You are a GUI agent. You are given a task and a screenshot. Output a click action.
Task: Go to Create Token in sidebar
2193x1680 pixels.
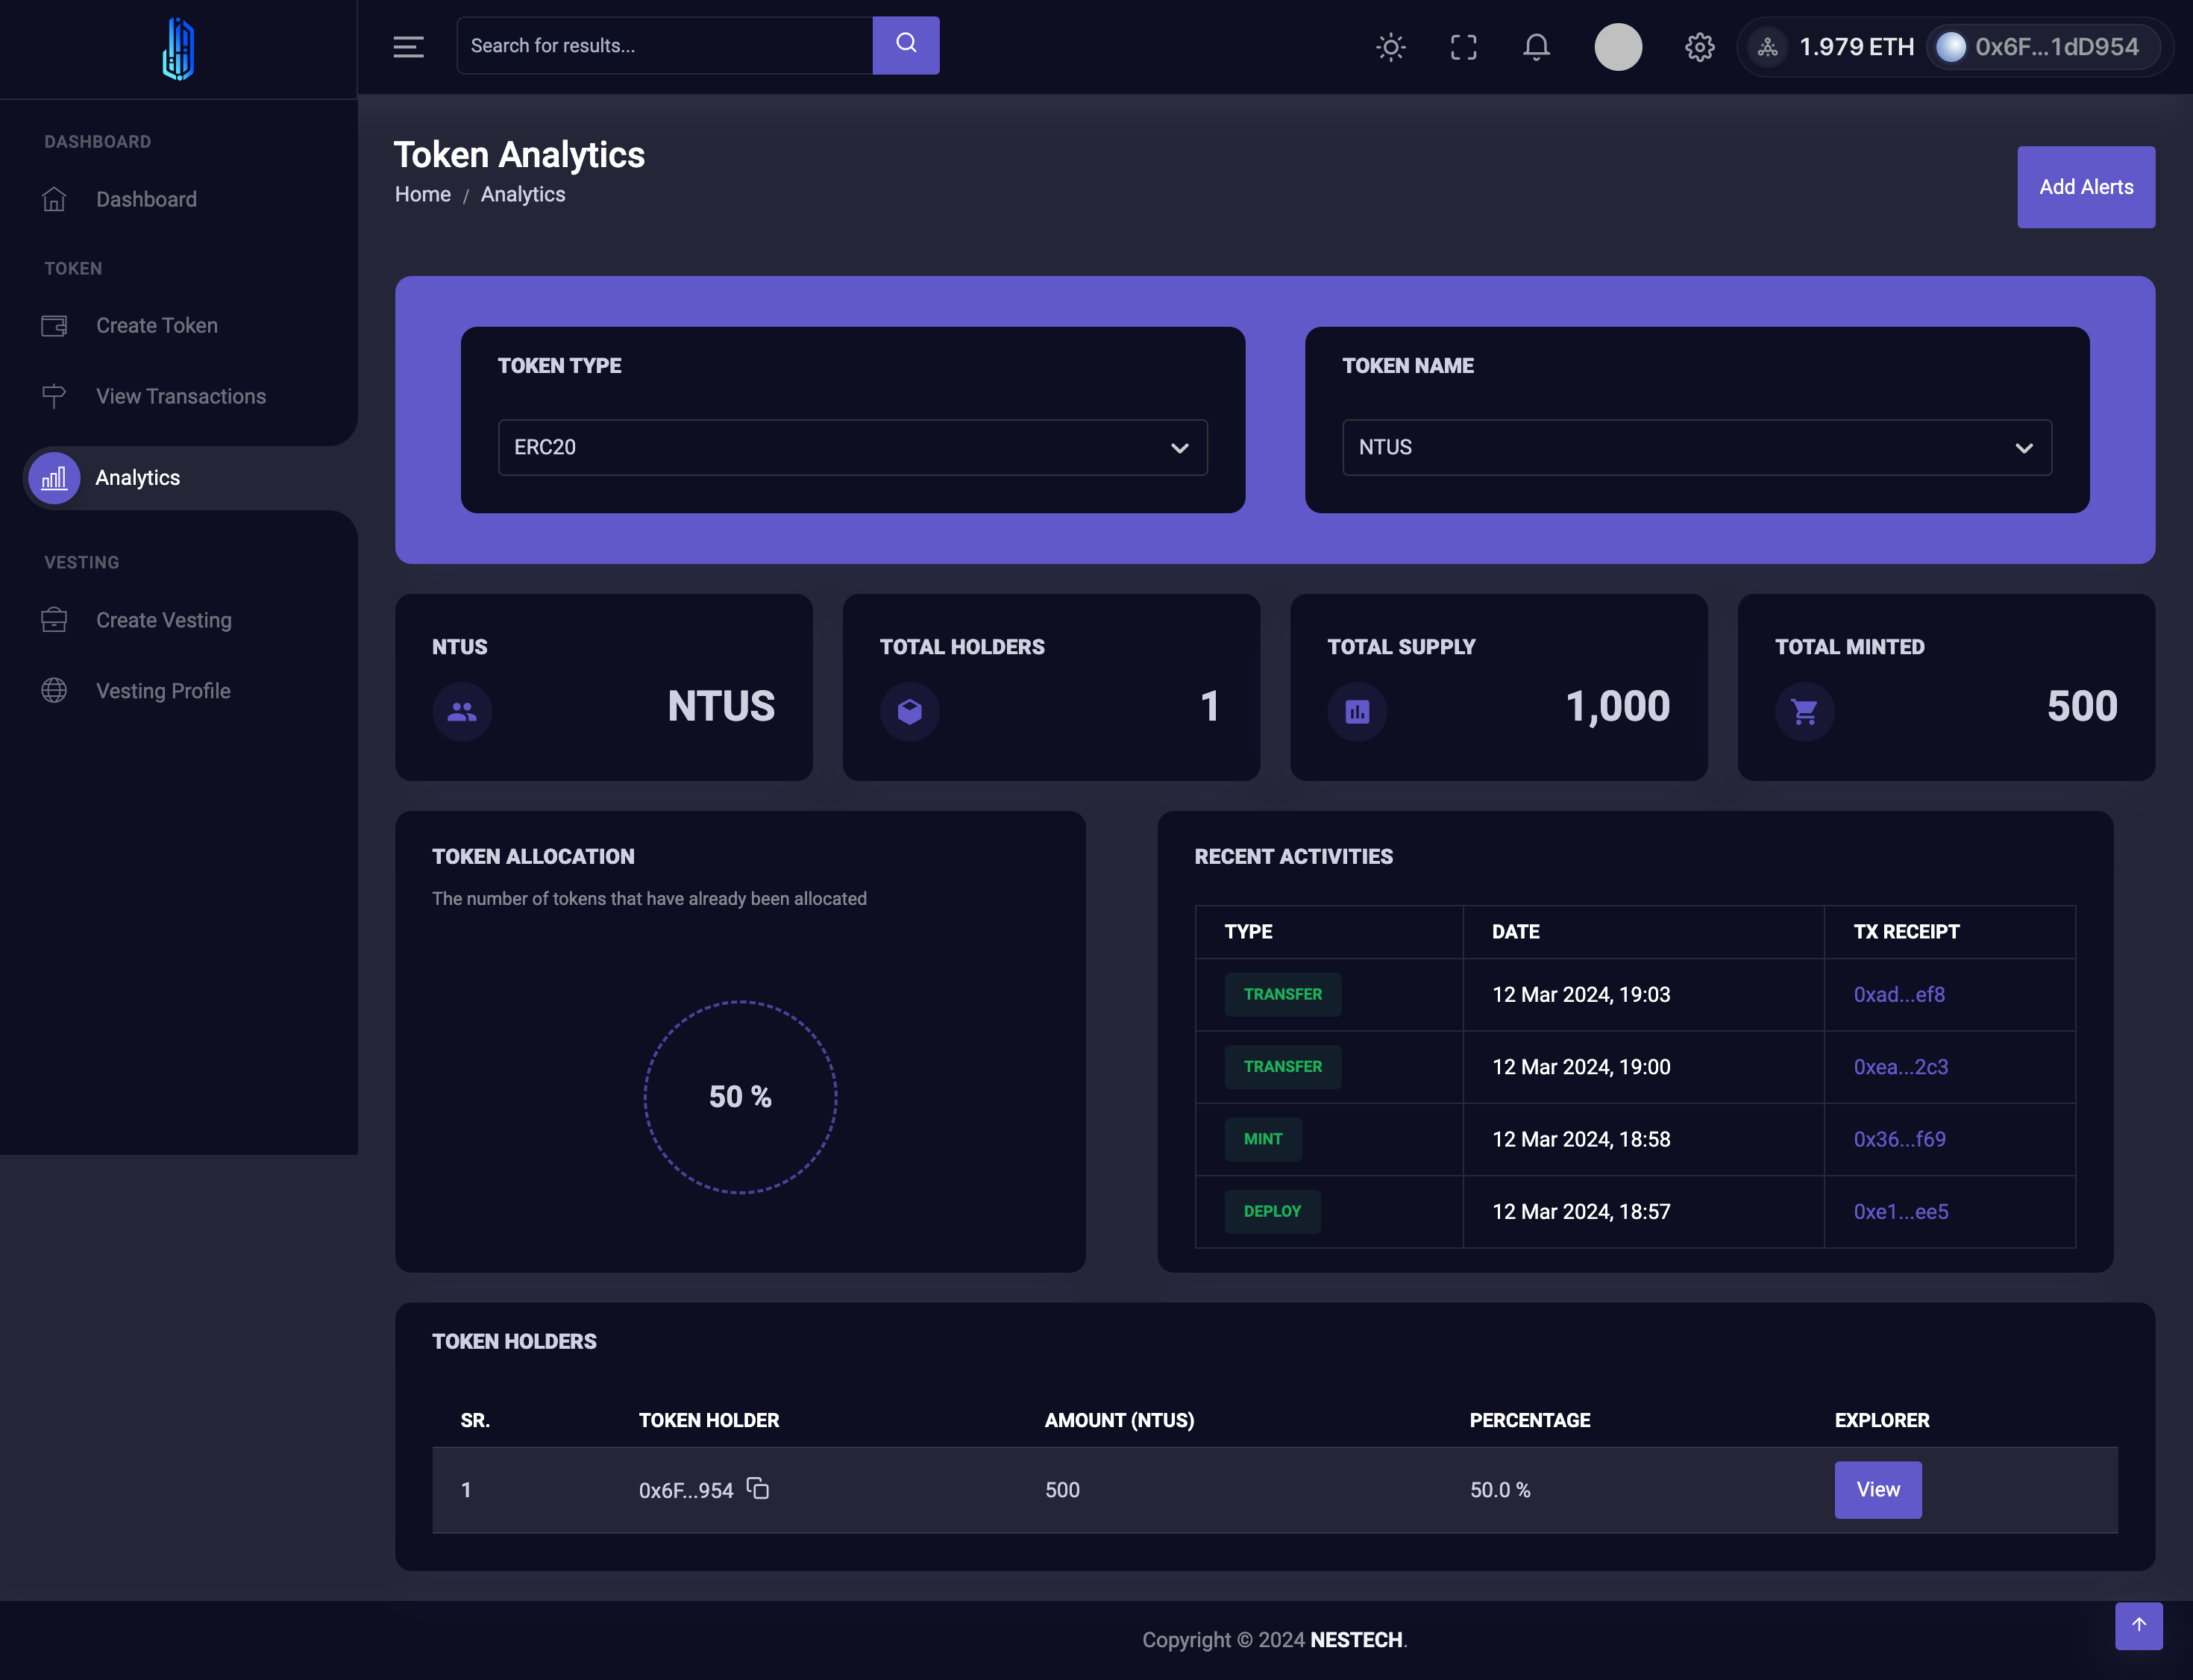(x=157, y=325)
